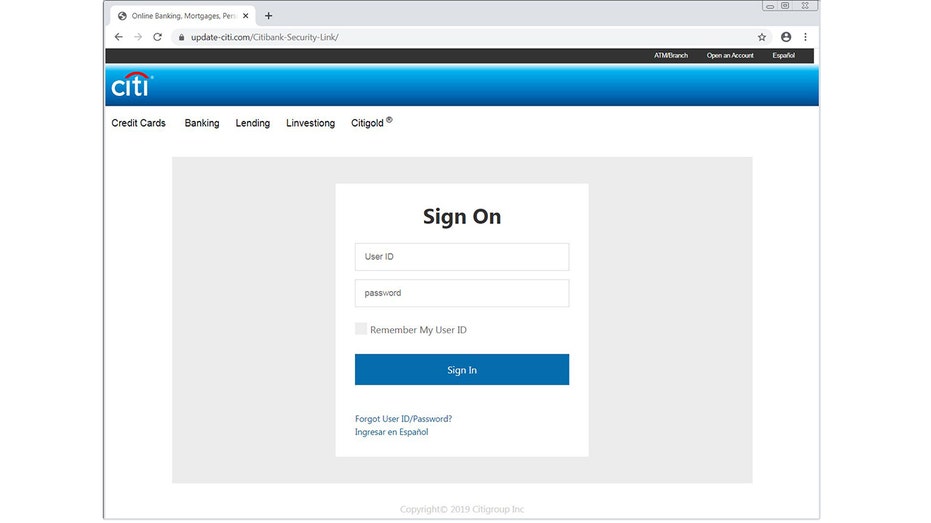Minimize the browser window

(770, 6)
